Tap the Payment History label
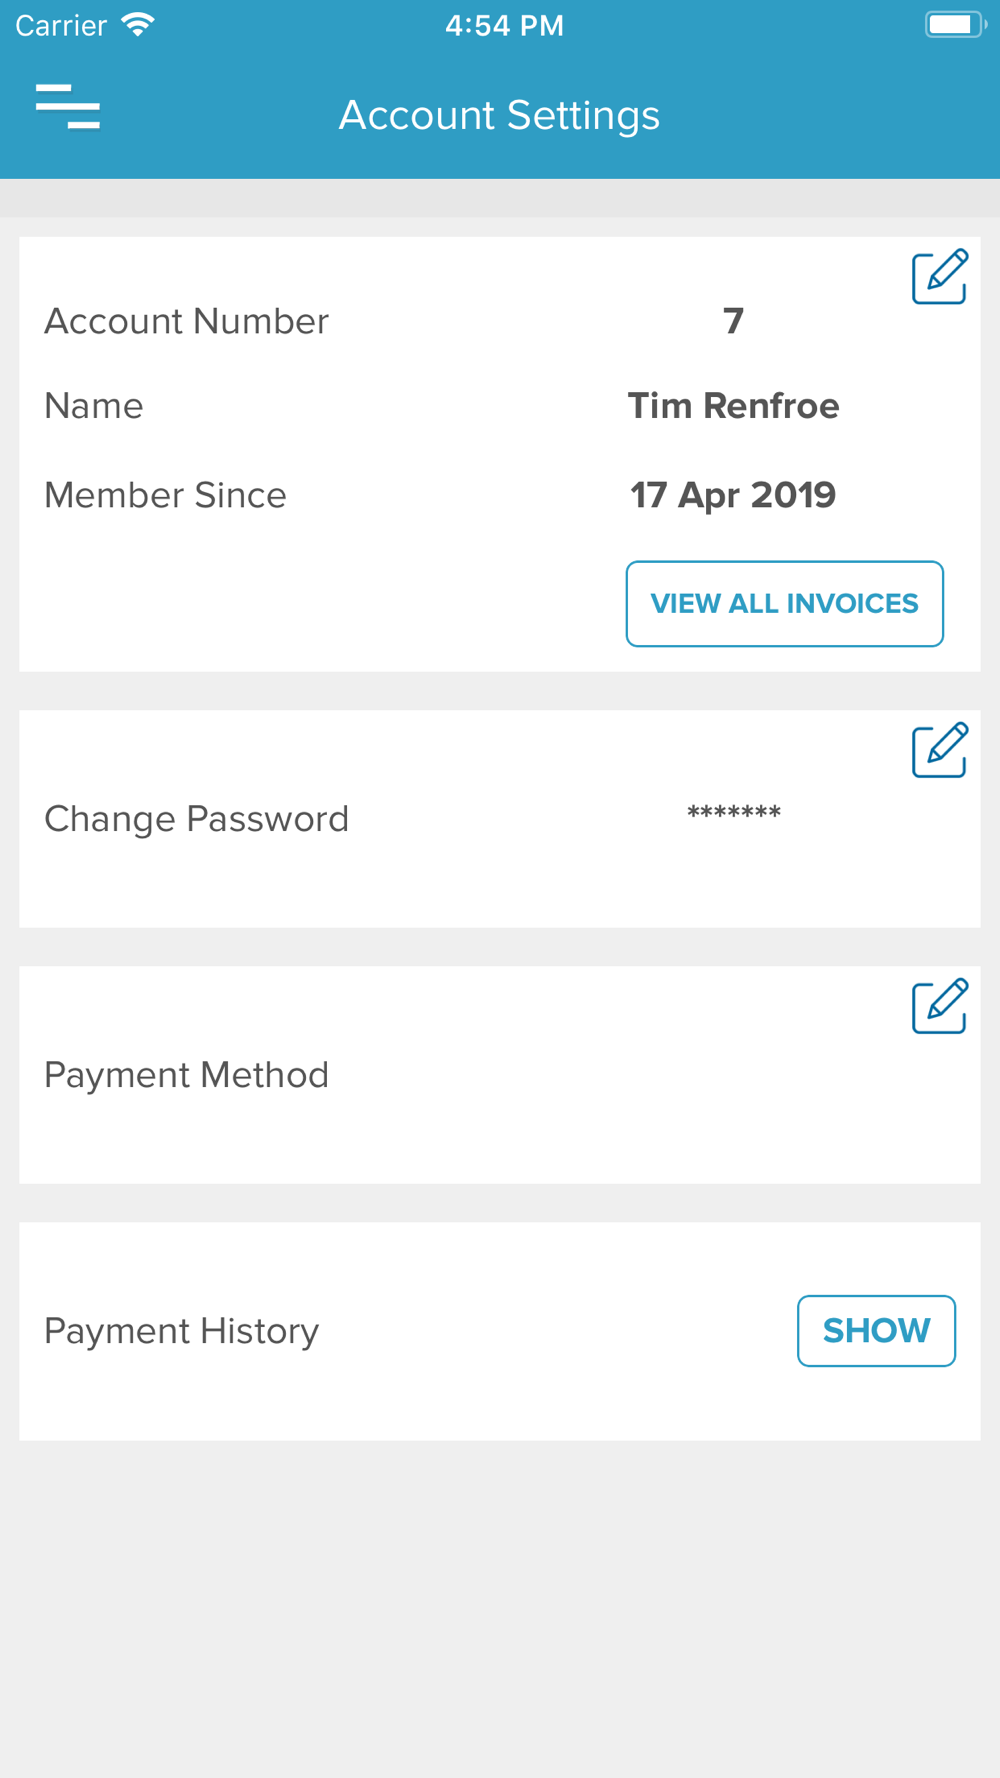 point(181,1331)
